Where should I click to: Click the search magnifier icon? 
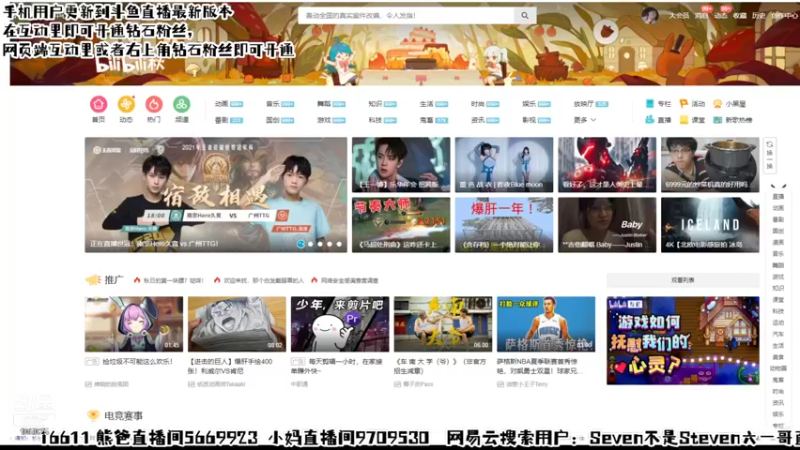click(x=525, y=16)
